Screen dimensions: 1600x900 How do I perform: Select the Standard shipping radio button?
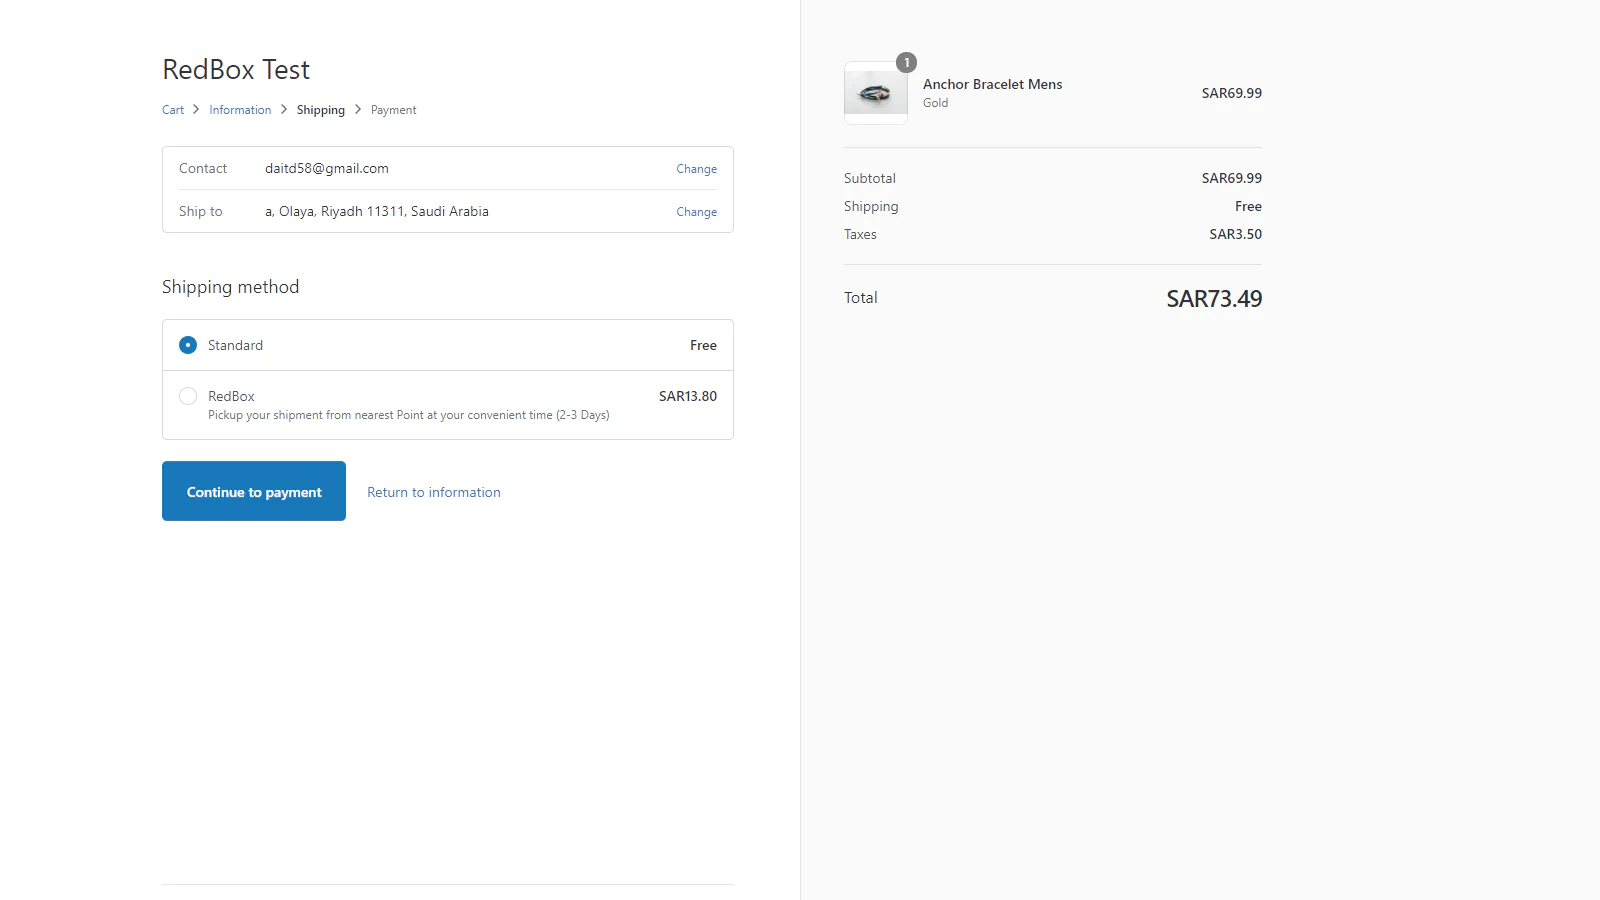(188, 345)
